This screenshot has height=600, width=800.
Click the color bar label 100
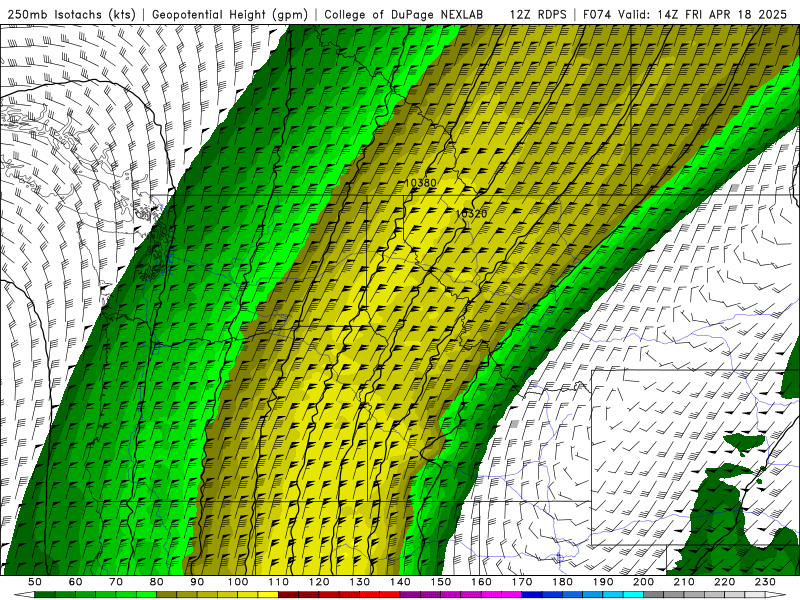[x=238, y=582]
